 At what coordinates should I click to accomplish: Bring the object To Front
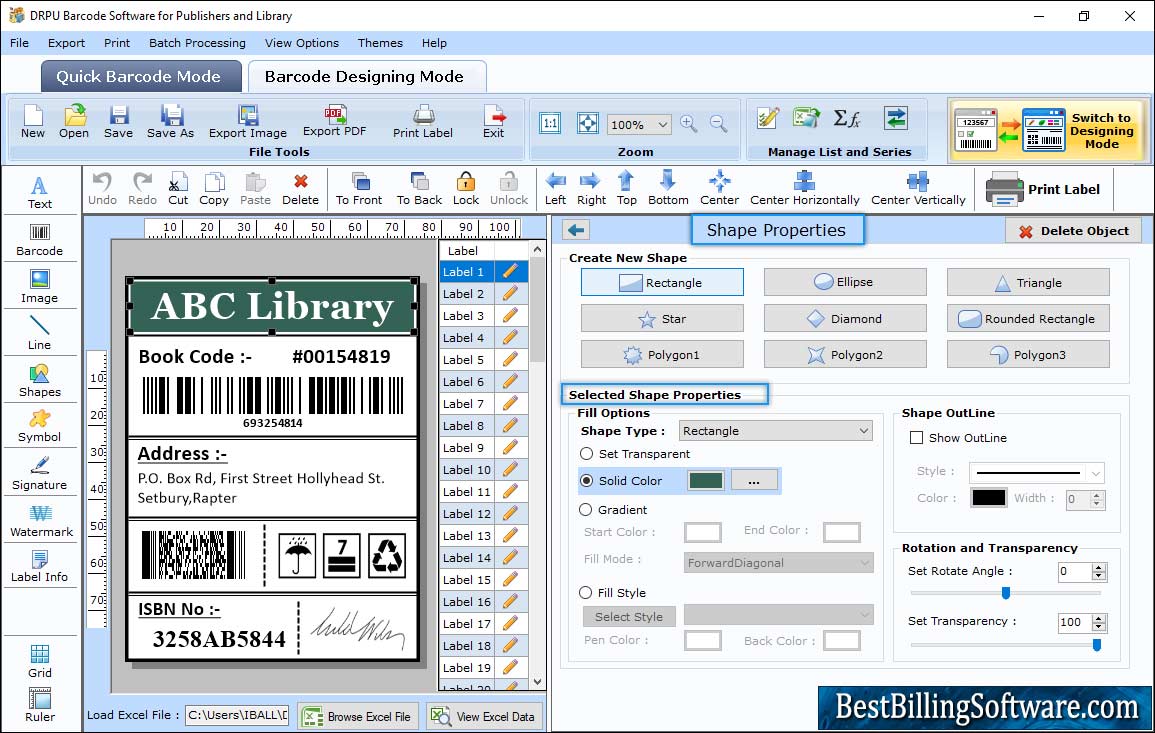point(359,189)
